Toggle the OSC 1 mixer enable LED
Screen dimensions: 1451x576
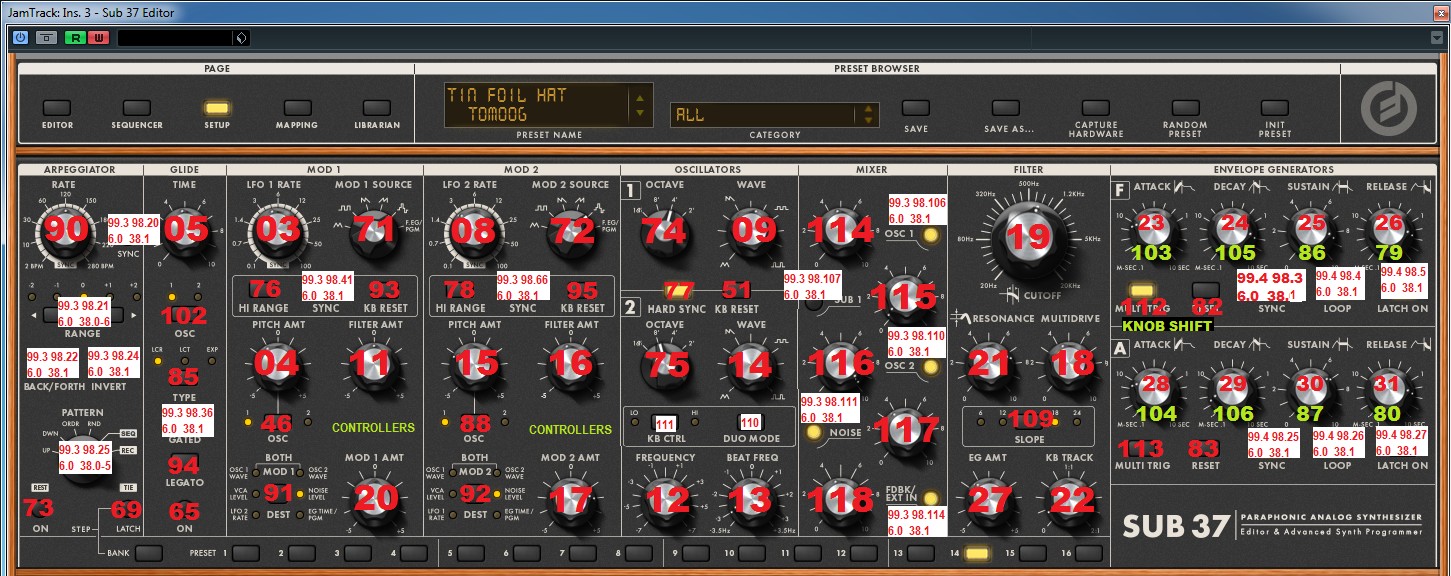click(x=932, y=237)
